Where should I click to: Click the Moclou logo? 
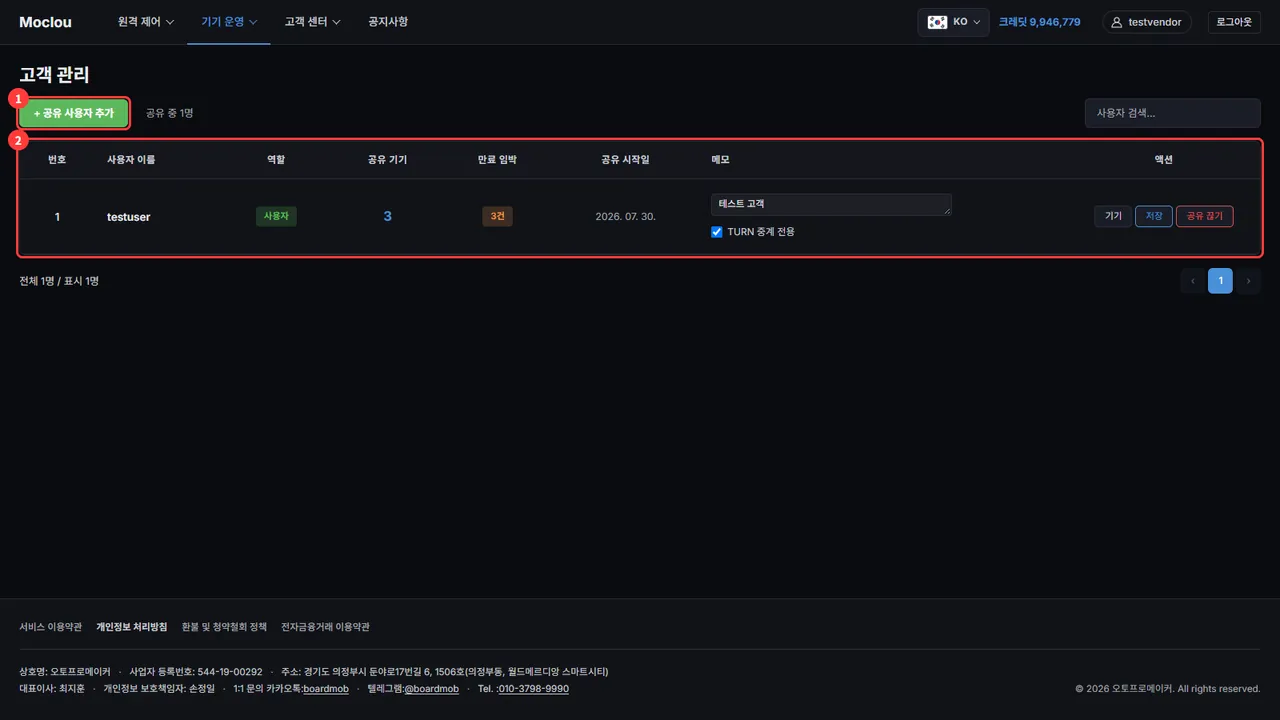tap(45, 22)
